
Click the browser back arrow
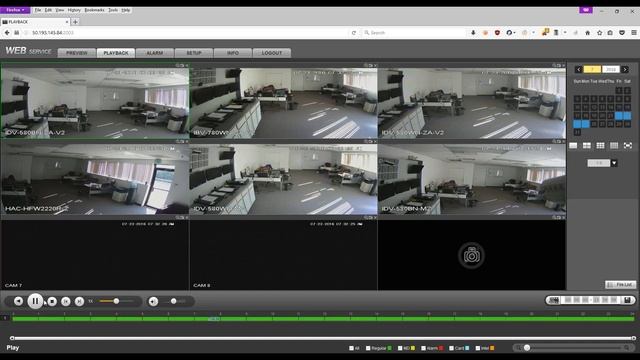coord(7,33)
